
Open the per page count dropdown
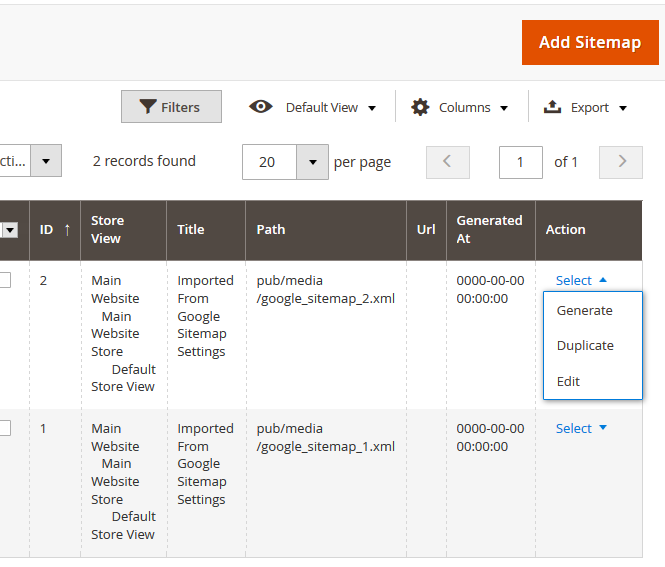pos(313,162)
